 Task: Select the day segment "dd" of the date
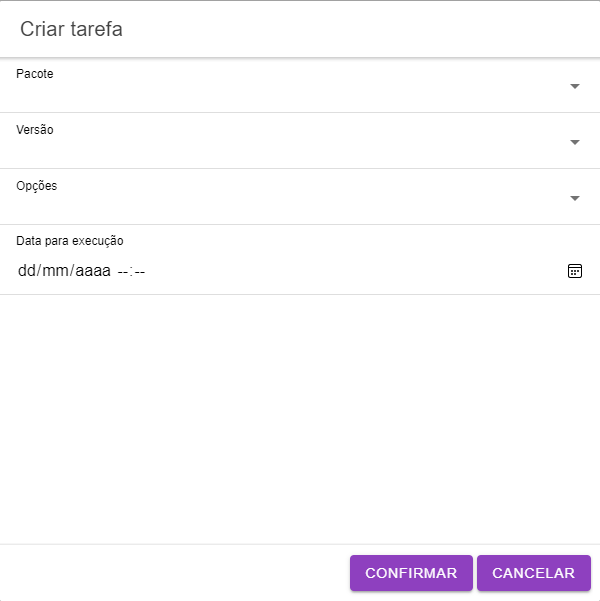[26, 271]
